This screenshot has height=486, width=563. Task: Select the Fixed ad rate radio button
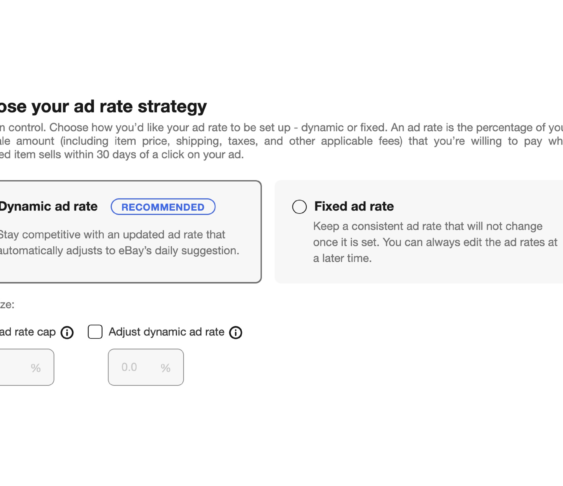click(x=299, y=207)
